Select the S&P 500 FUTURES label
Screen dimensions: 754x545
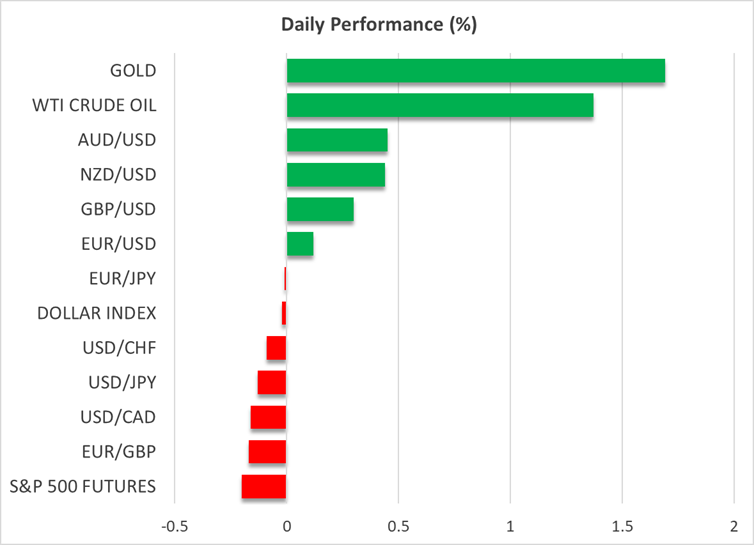pos(82,487)
